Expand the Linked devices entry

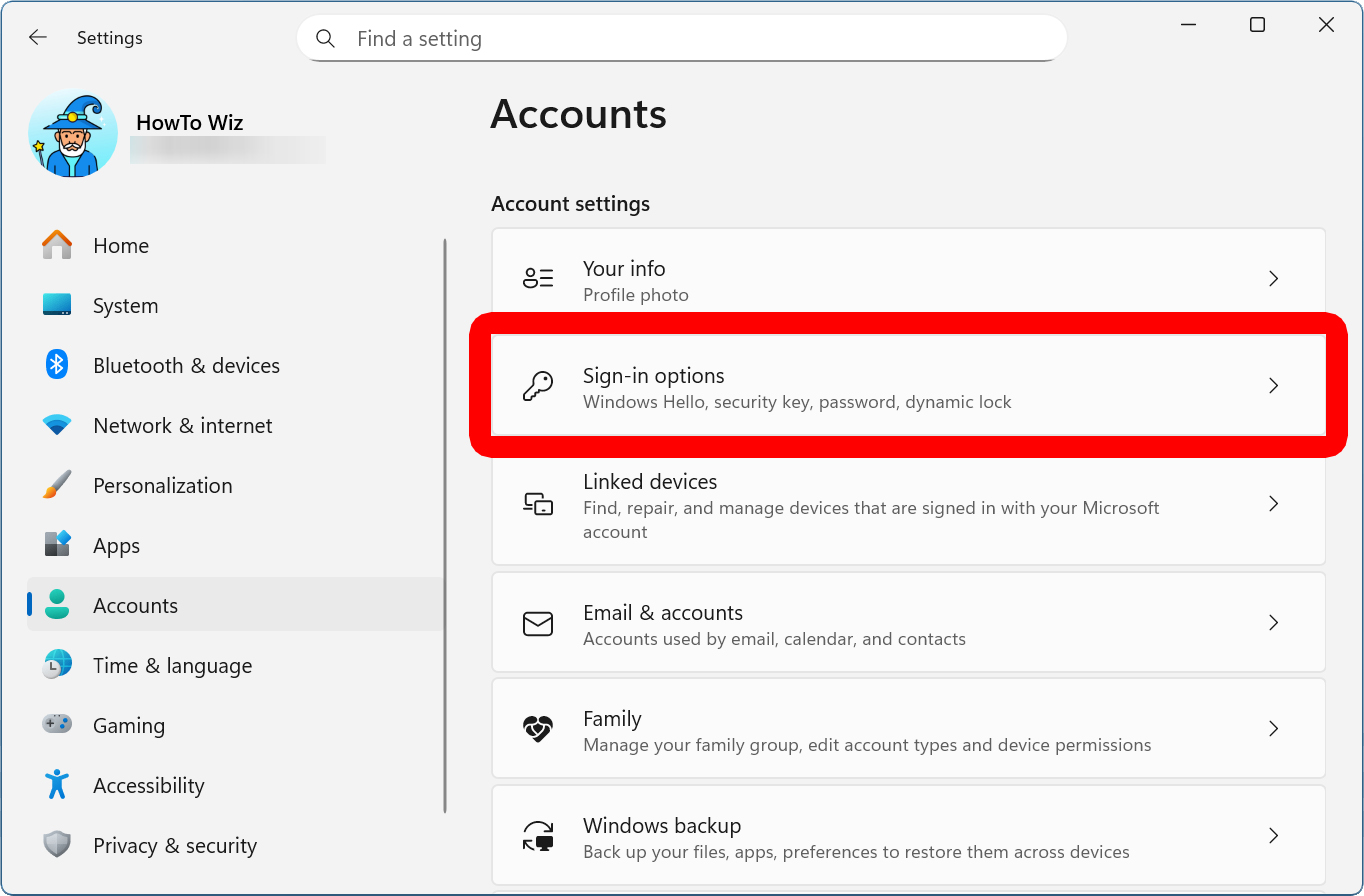(x=908, y=505)
